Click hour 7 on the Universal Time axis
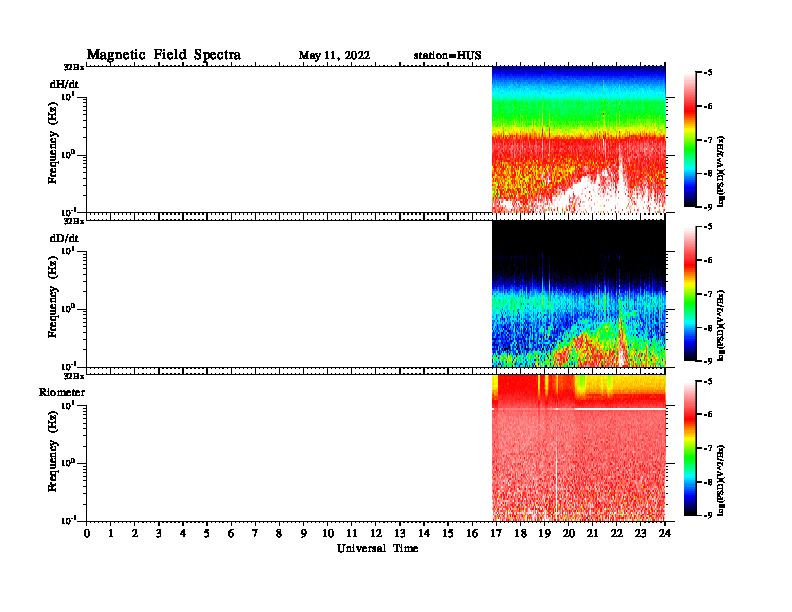The height and width of the screenshot is (612, 792). 255,534
